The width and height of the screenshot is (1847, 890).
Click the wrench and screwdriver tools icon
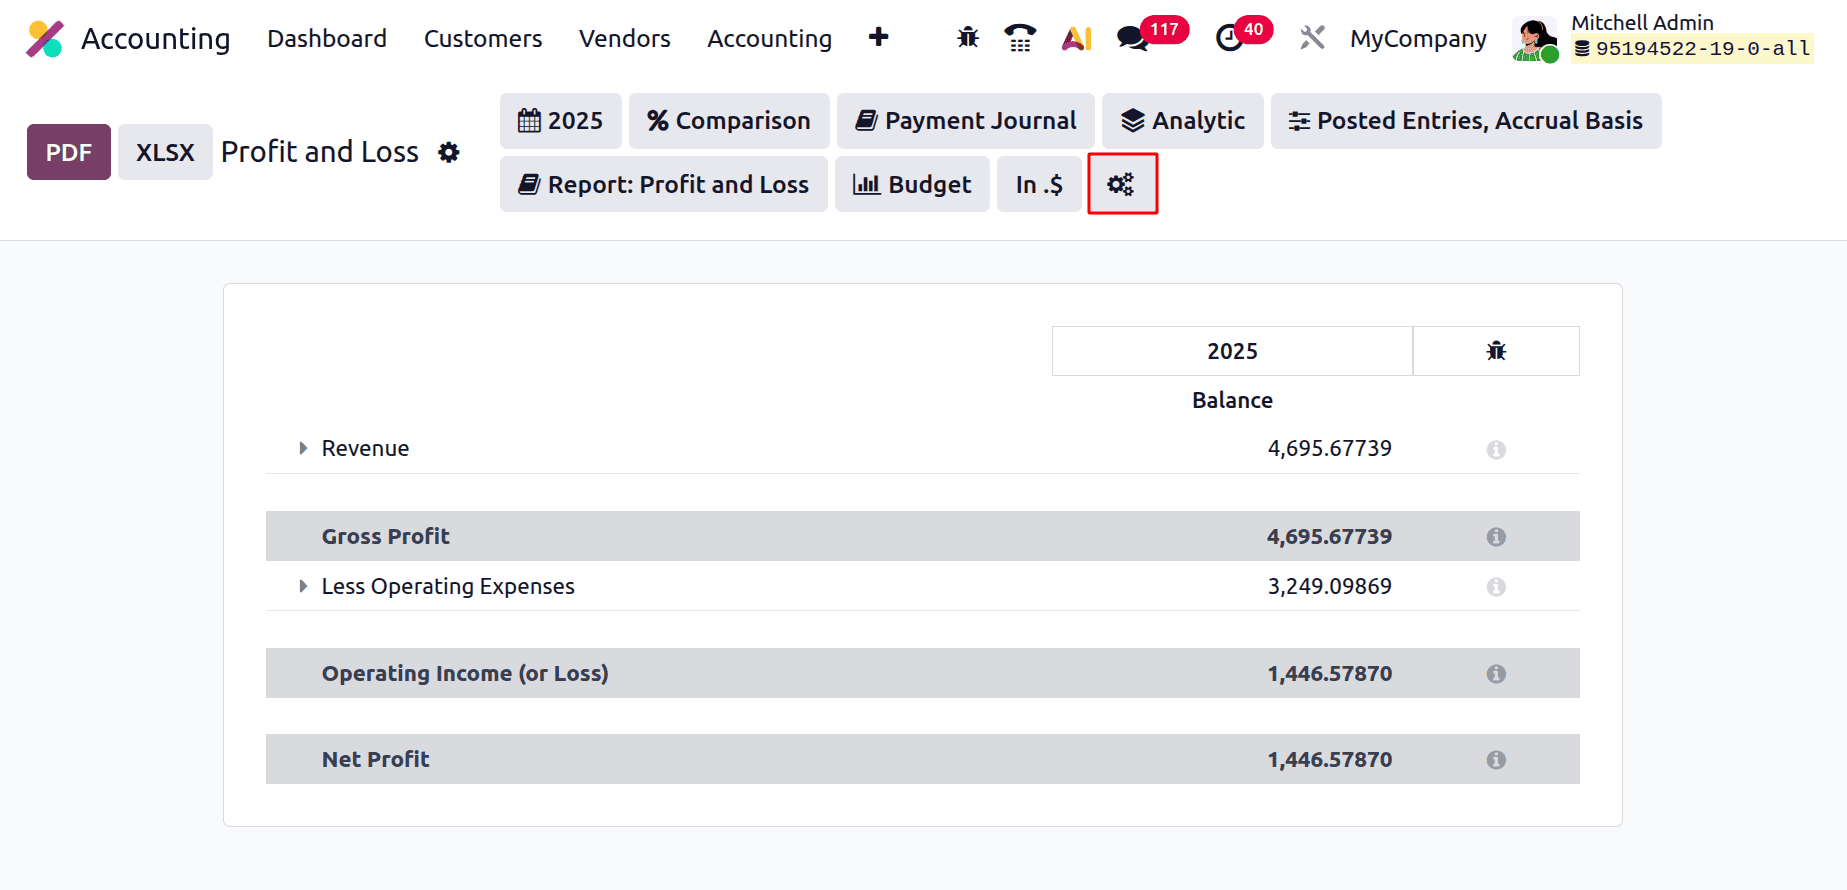tap(1312, 38)
